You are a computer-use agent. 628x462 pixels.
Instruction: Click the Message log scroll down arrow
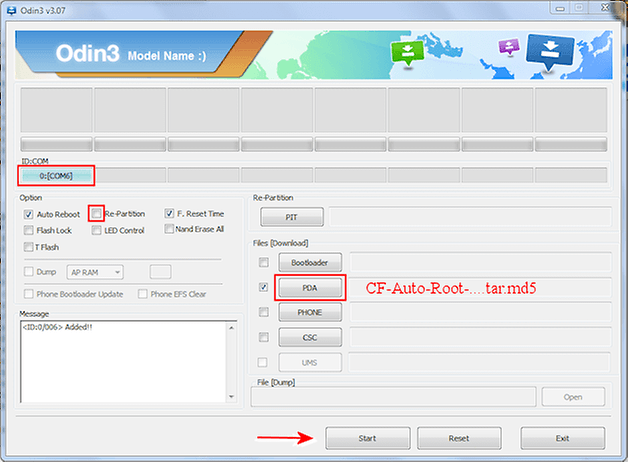[231, 397]
